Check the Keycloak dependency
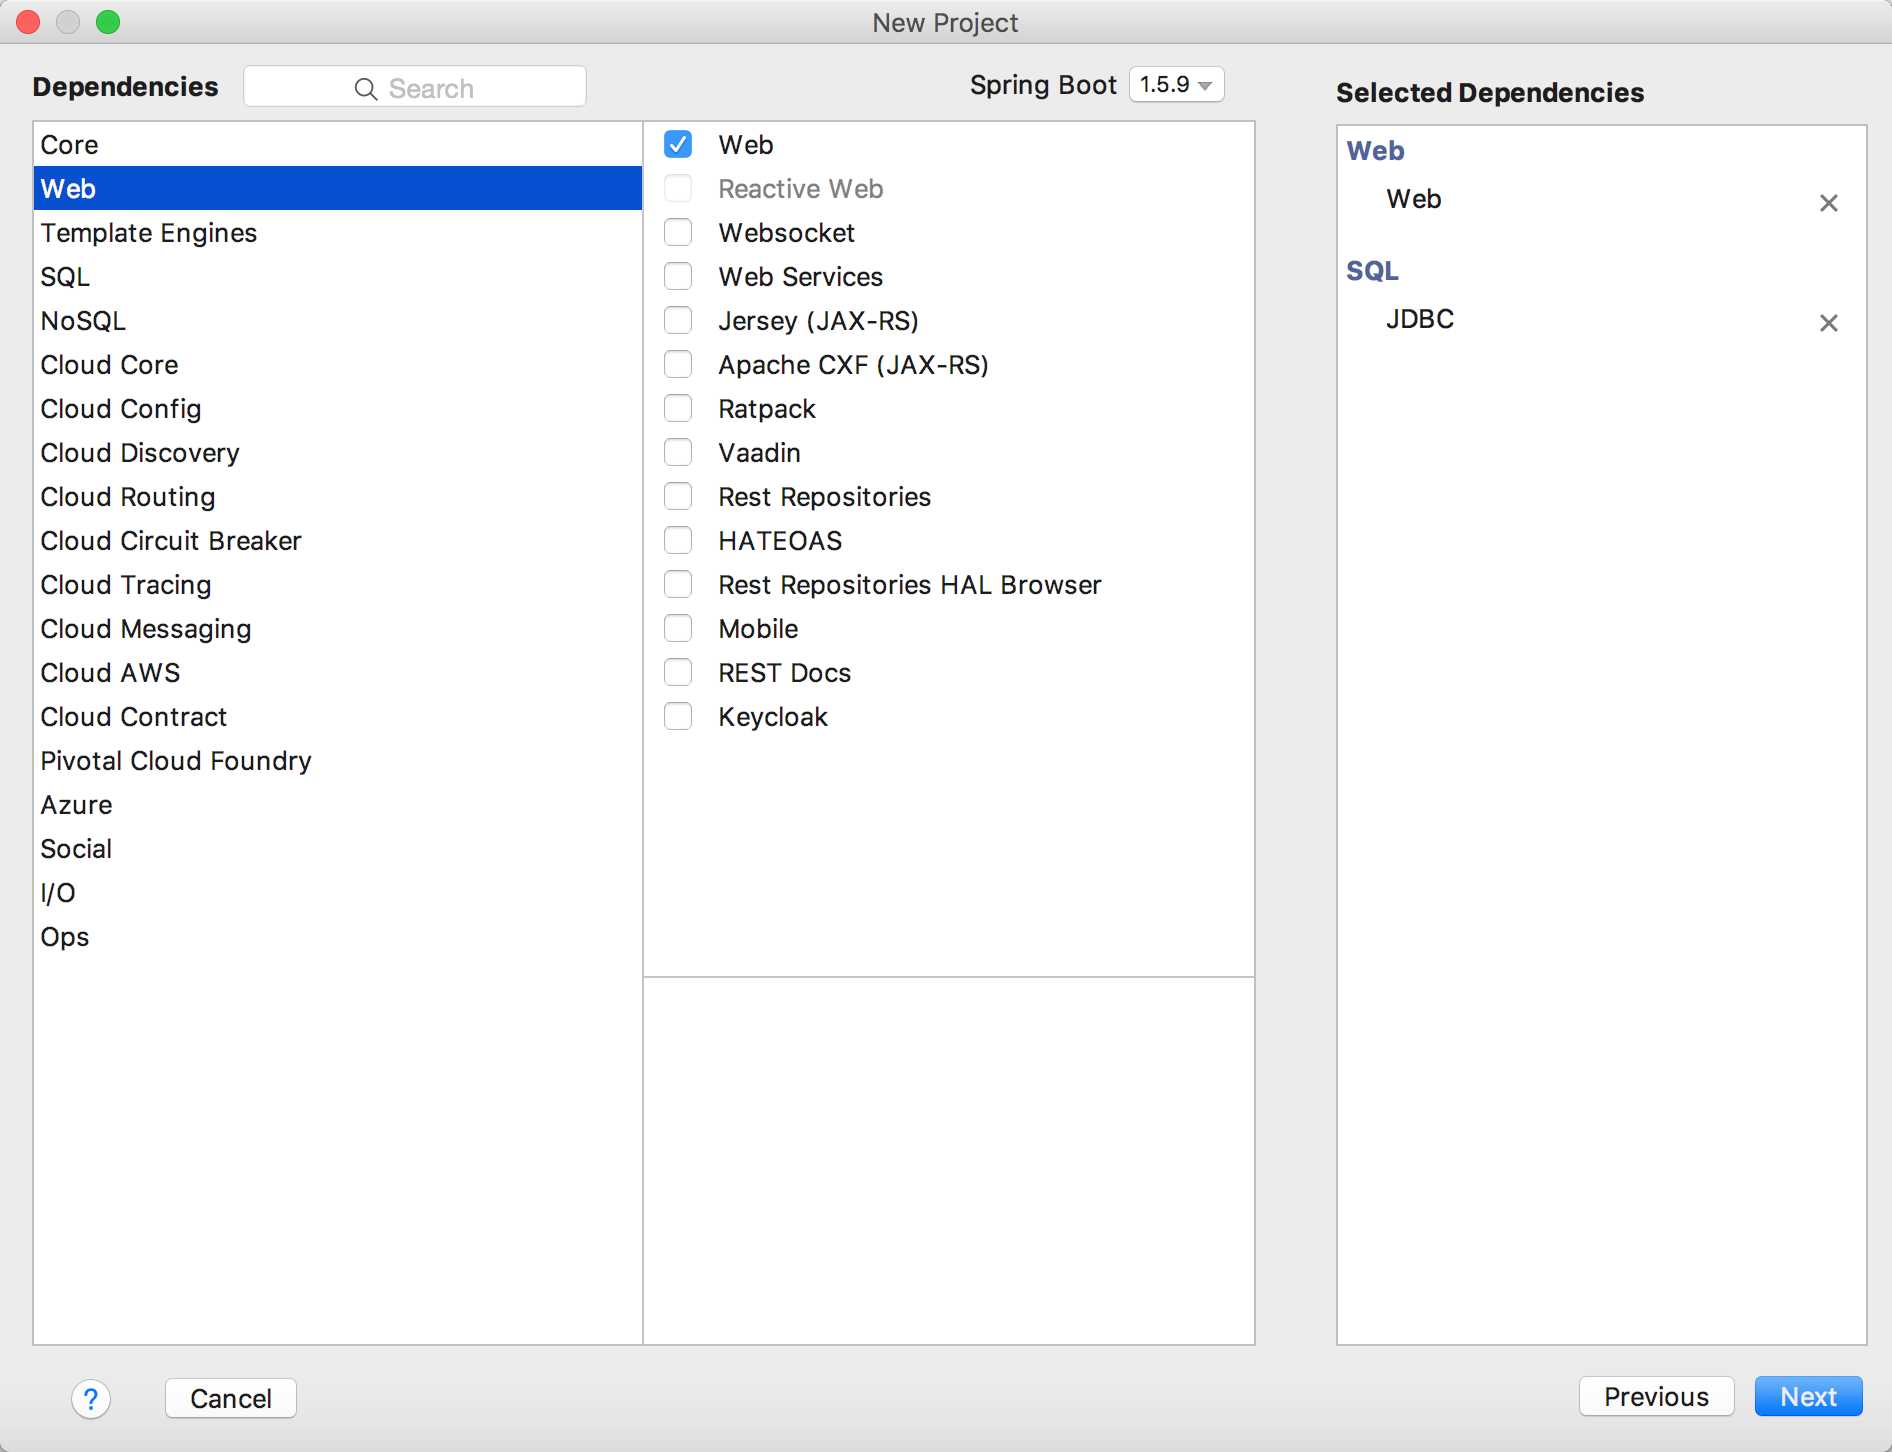This screenshot has height=1452, width=1892. pos(678,716)
